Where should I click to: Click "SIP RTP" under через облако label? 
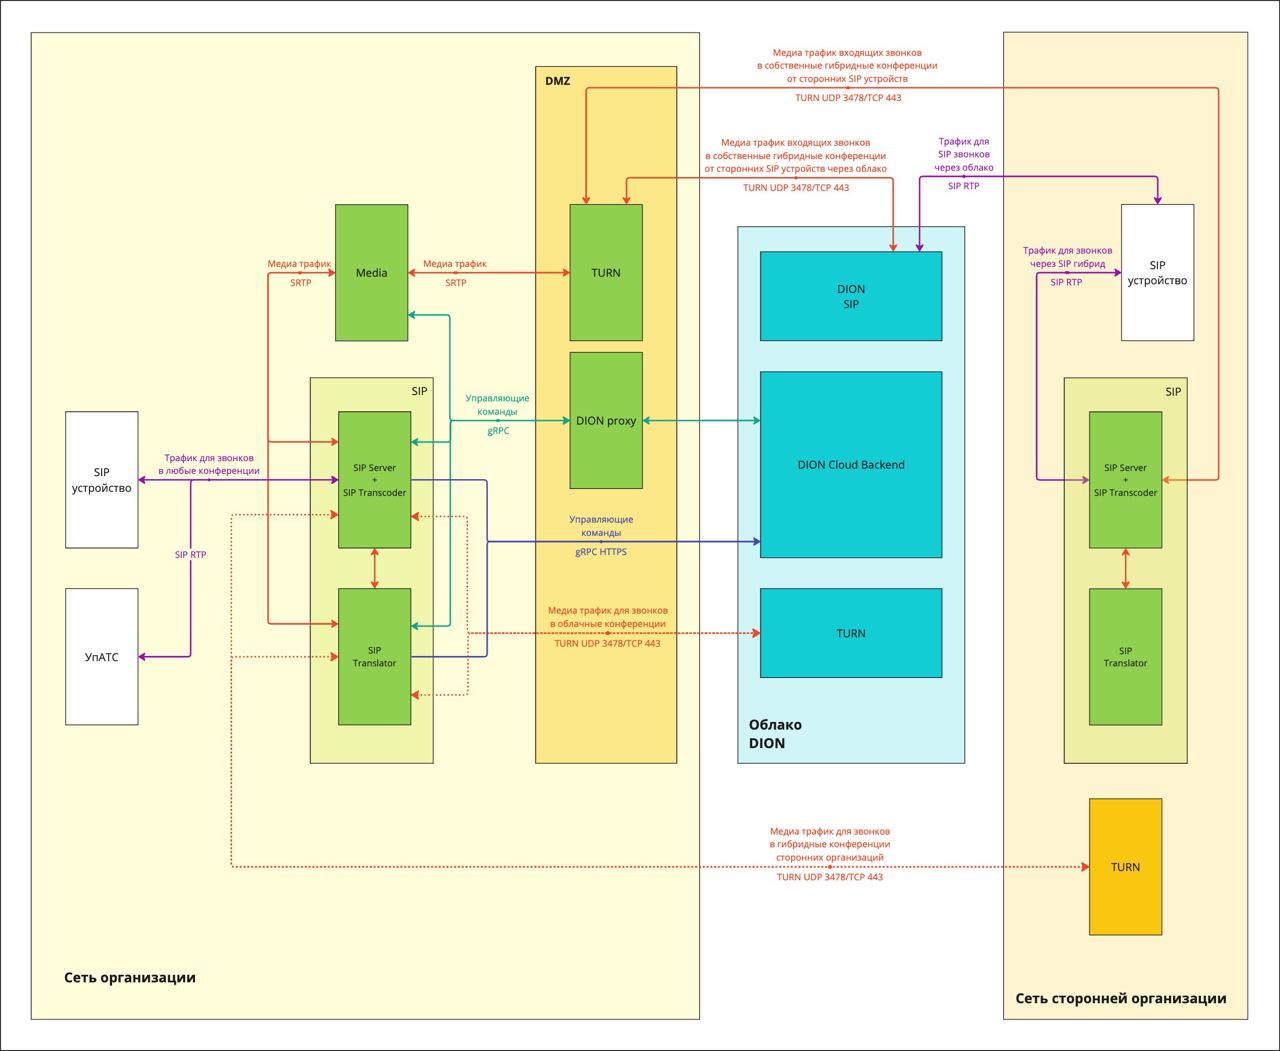pyautogui.click(x=964, y=186)
